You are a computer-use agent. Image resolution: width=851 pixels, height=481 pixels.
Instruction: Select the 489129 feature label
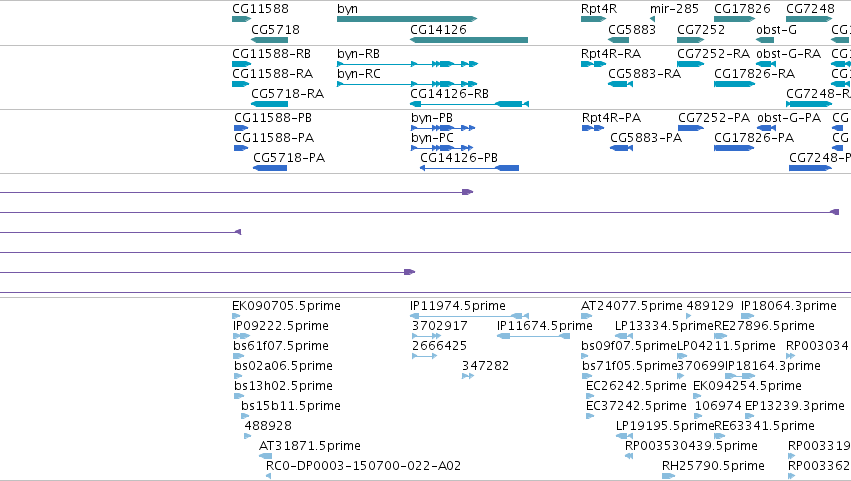point(710,306)
